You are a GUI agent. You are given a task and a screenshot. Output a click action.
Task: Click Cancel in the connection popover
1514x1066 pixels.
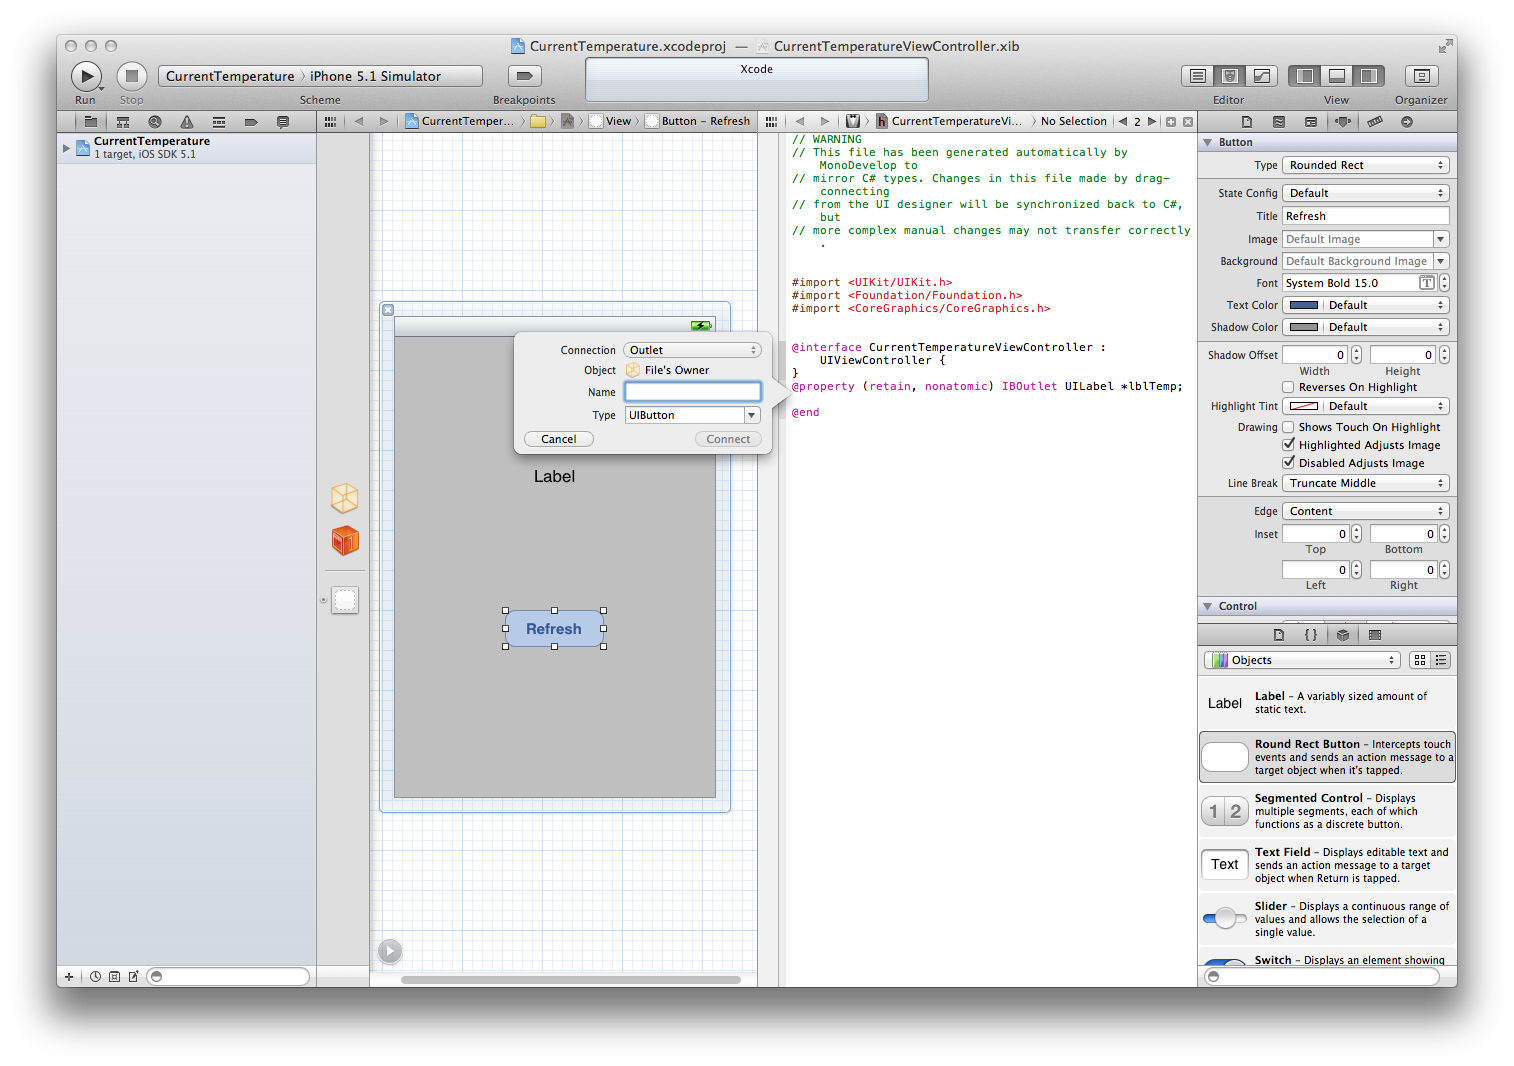click(559, 439)
